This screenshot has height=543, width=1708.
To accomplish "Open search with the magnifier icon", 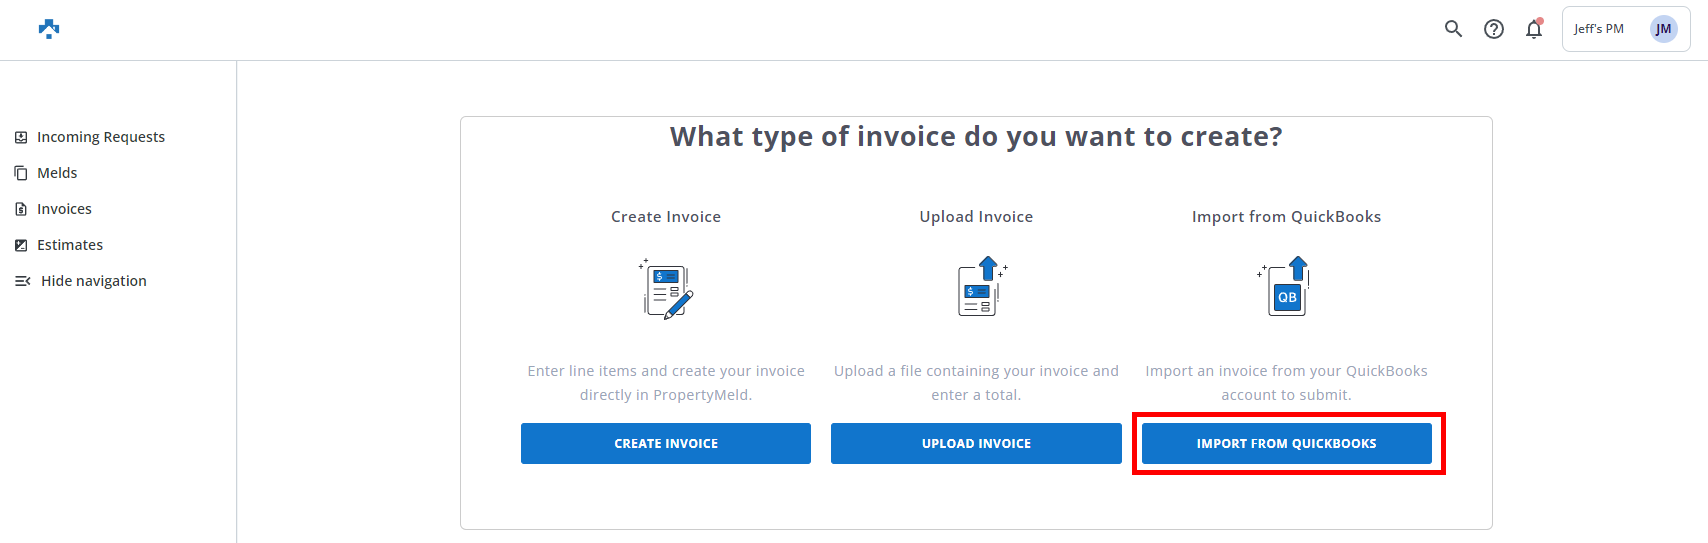I will click(1453, 29).
